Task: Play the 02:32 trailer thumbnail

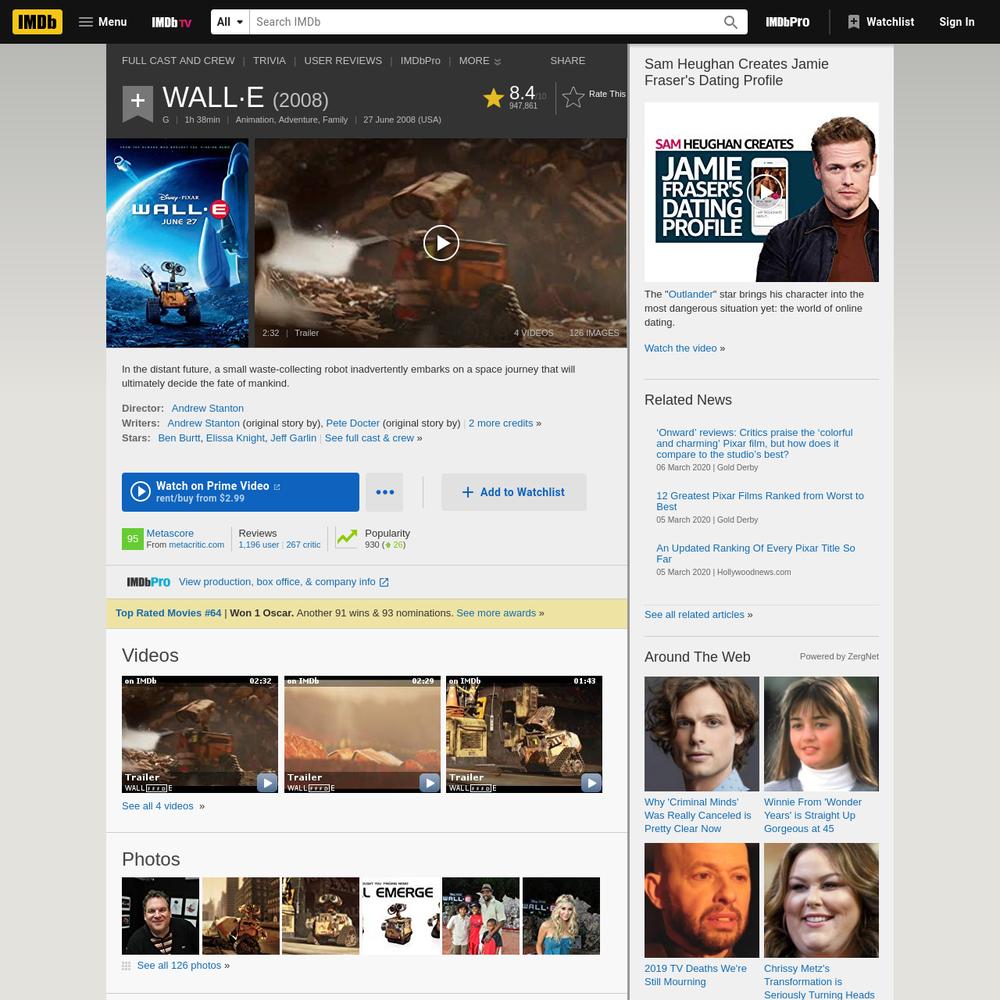Action: [200, 734]
